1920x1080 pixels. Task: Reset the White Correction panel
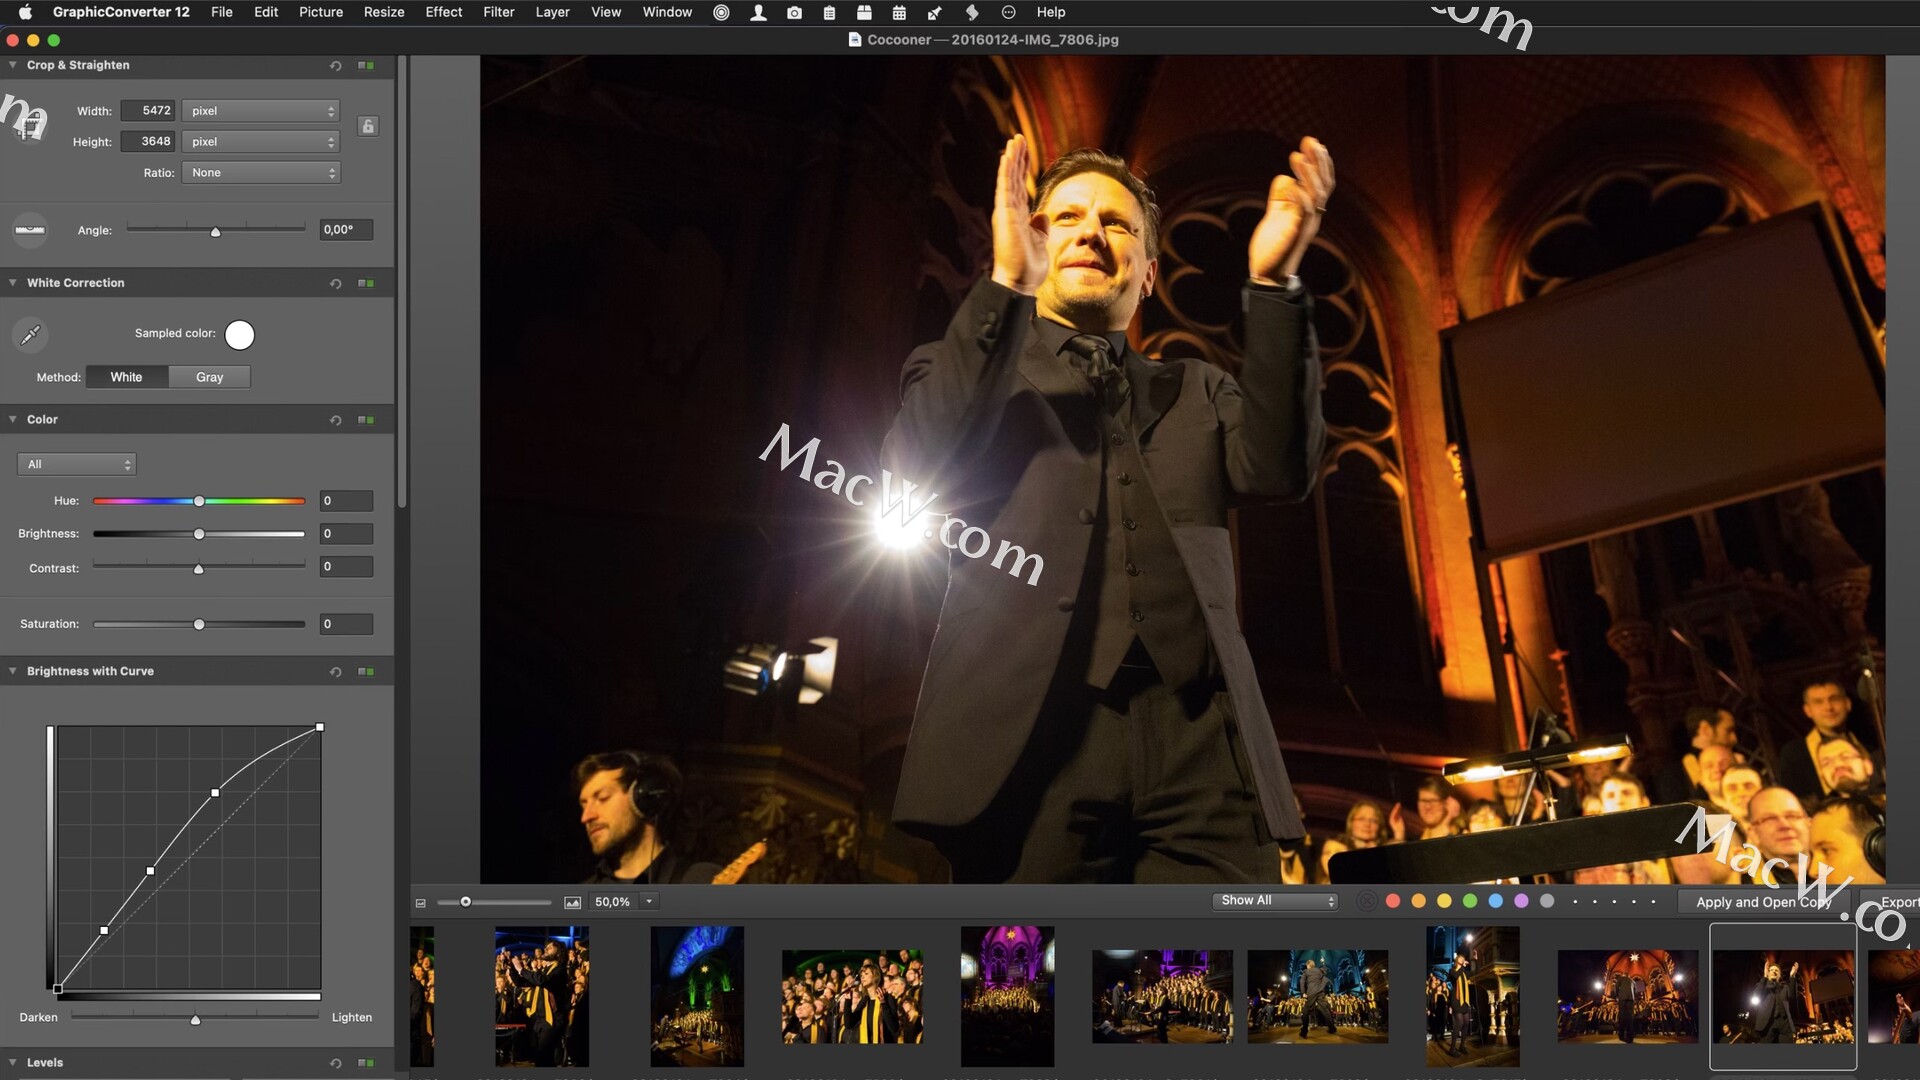pos(336,284)
